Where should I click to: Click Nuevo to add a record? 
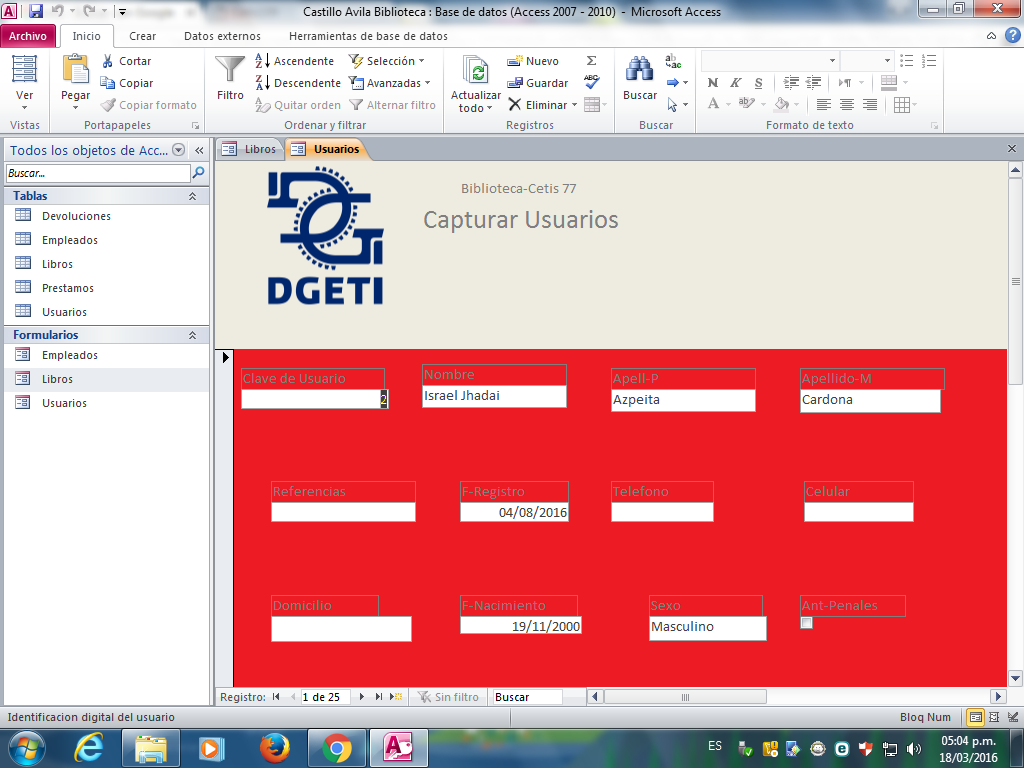(533, 61)
